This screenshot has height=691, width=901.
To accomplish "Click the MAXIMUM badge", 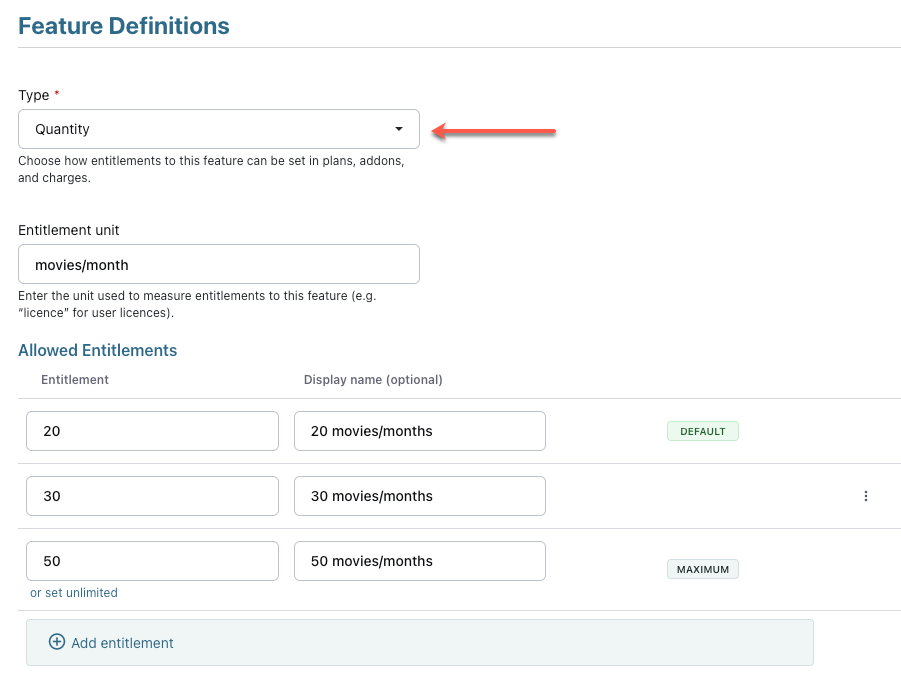I will pyautogui.click(x=702, y=569).
